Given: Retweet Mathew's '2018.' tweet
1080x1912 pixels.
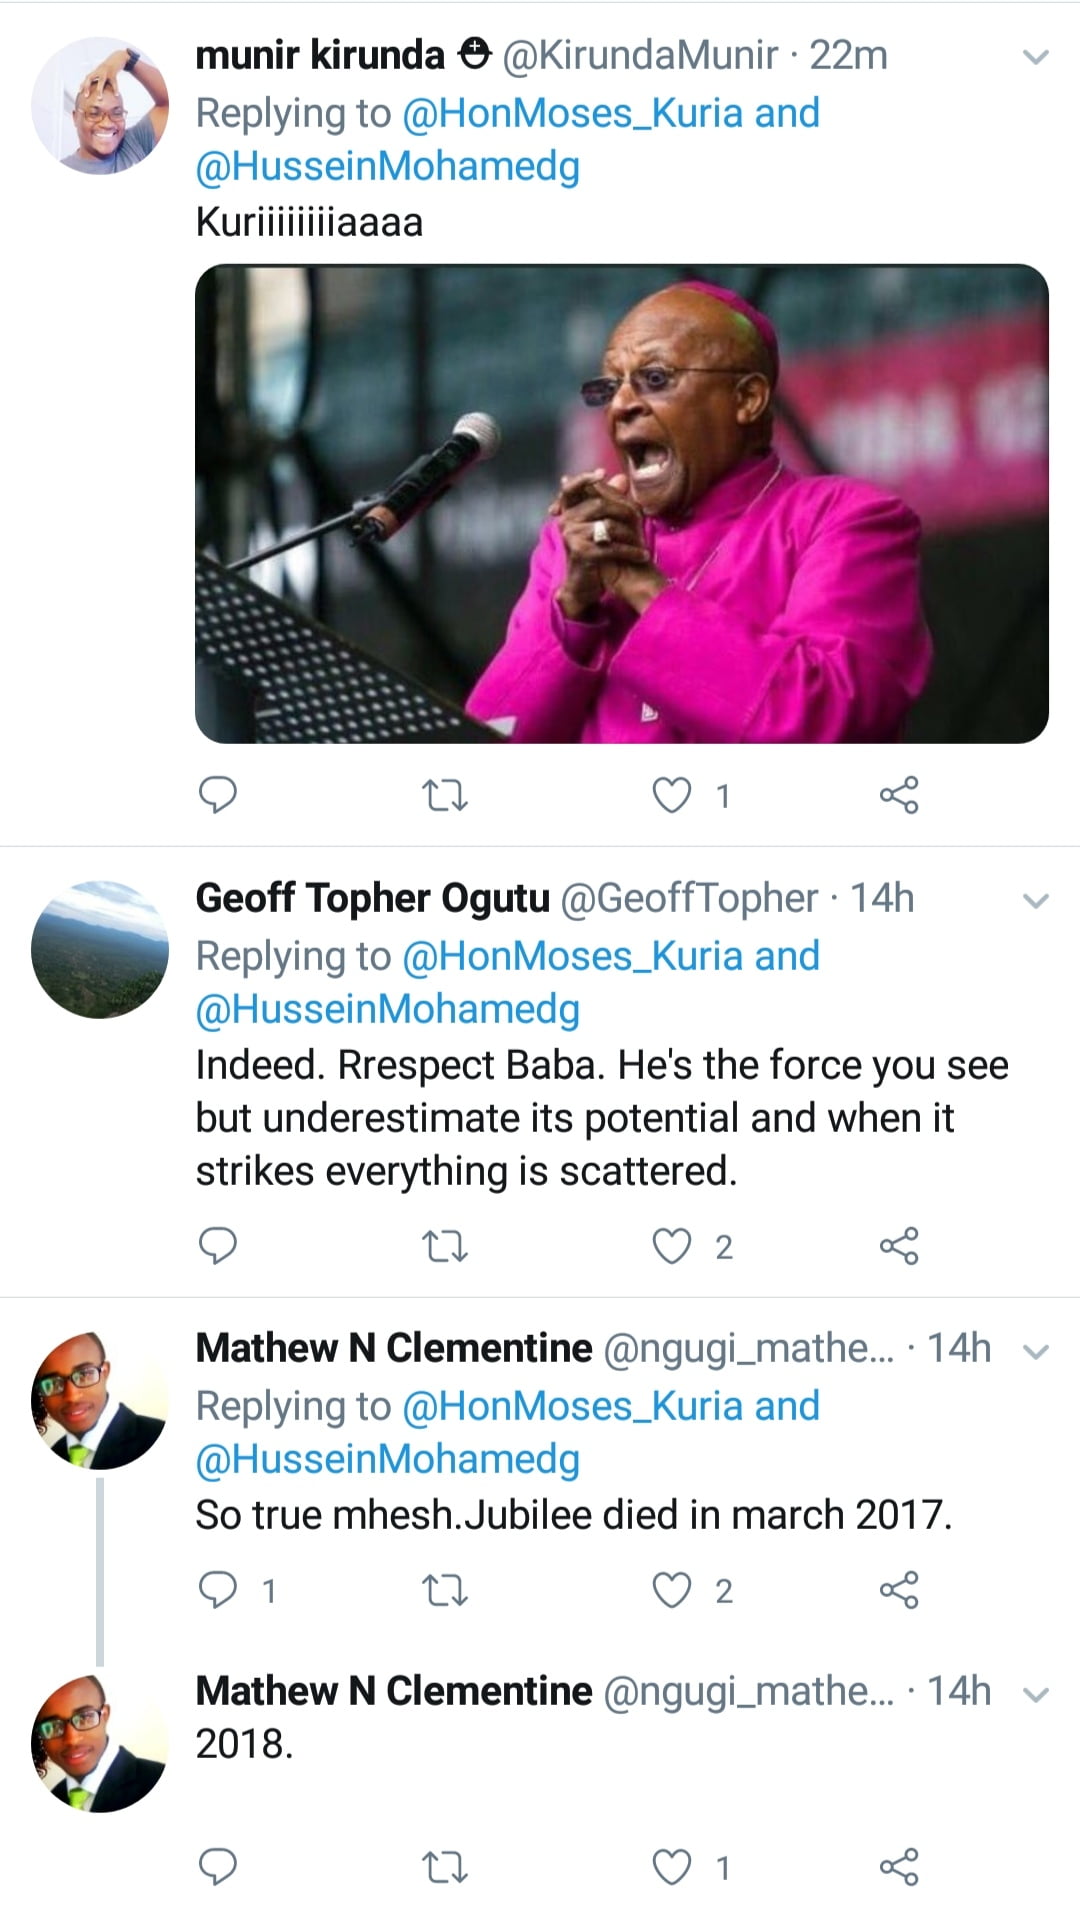Looking at the screenshot, I should [x=444, y=1867].
